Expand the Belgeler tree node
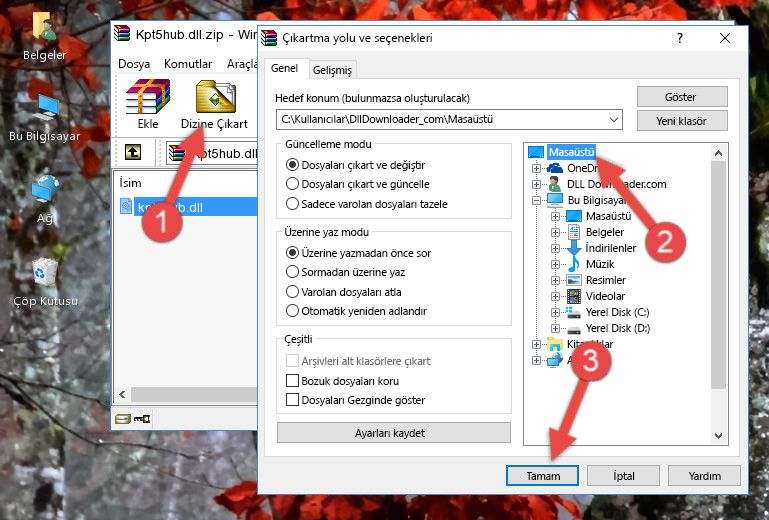769x520 pixels. pos(555,232)
